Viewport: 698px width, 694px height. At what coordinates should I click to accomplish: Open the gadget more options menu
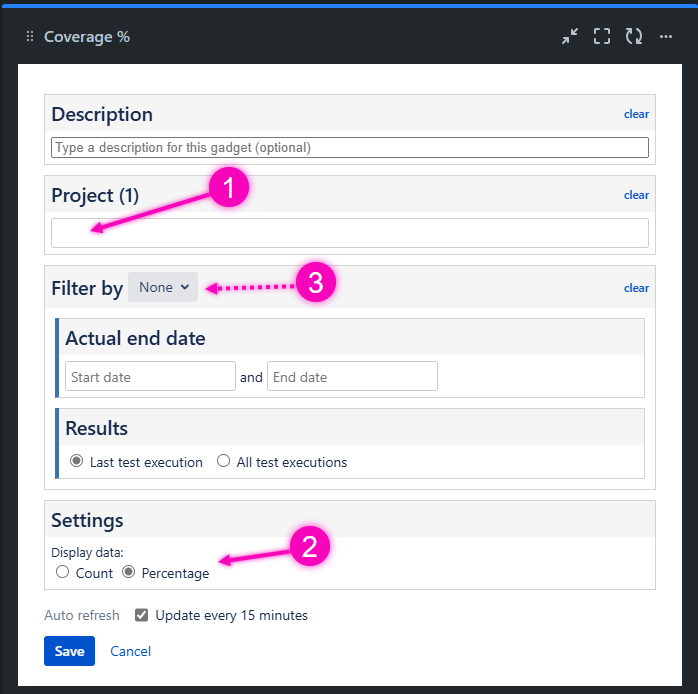coord(666,37)
